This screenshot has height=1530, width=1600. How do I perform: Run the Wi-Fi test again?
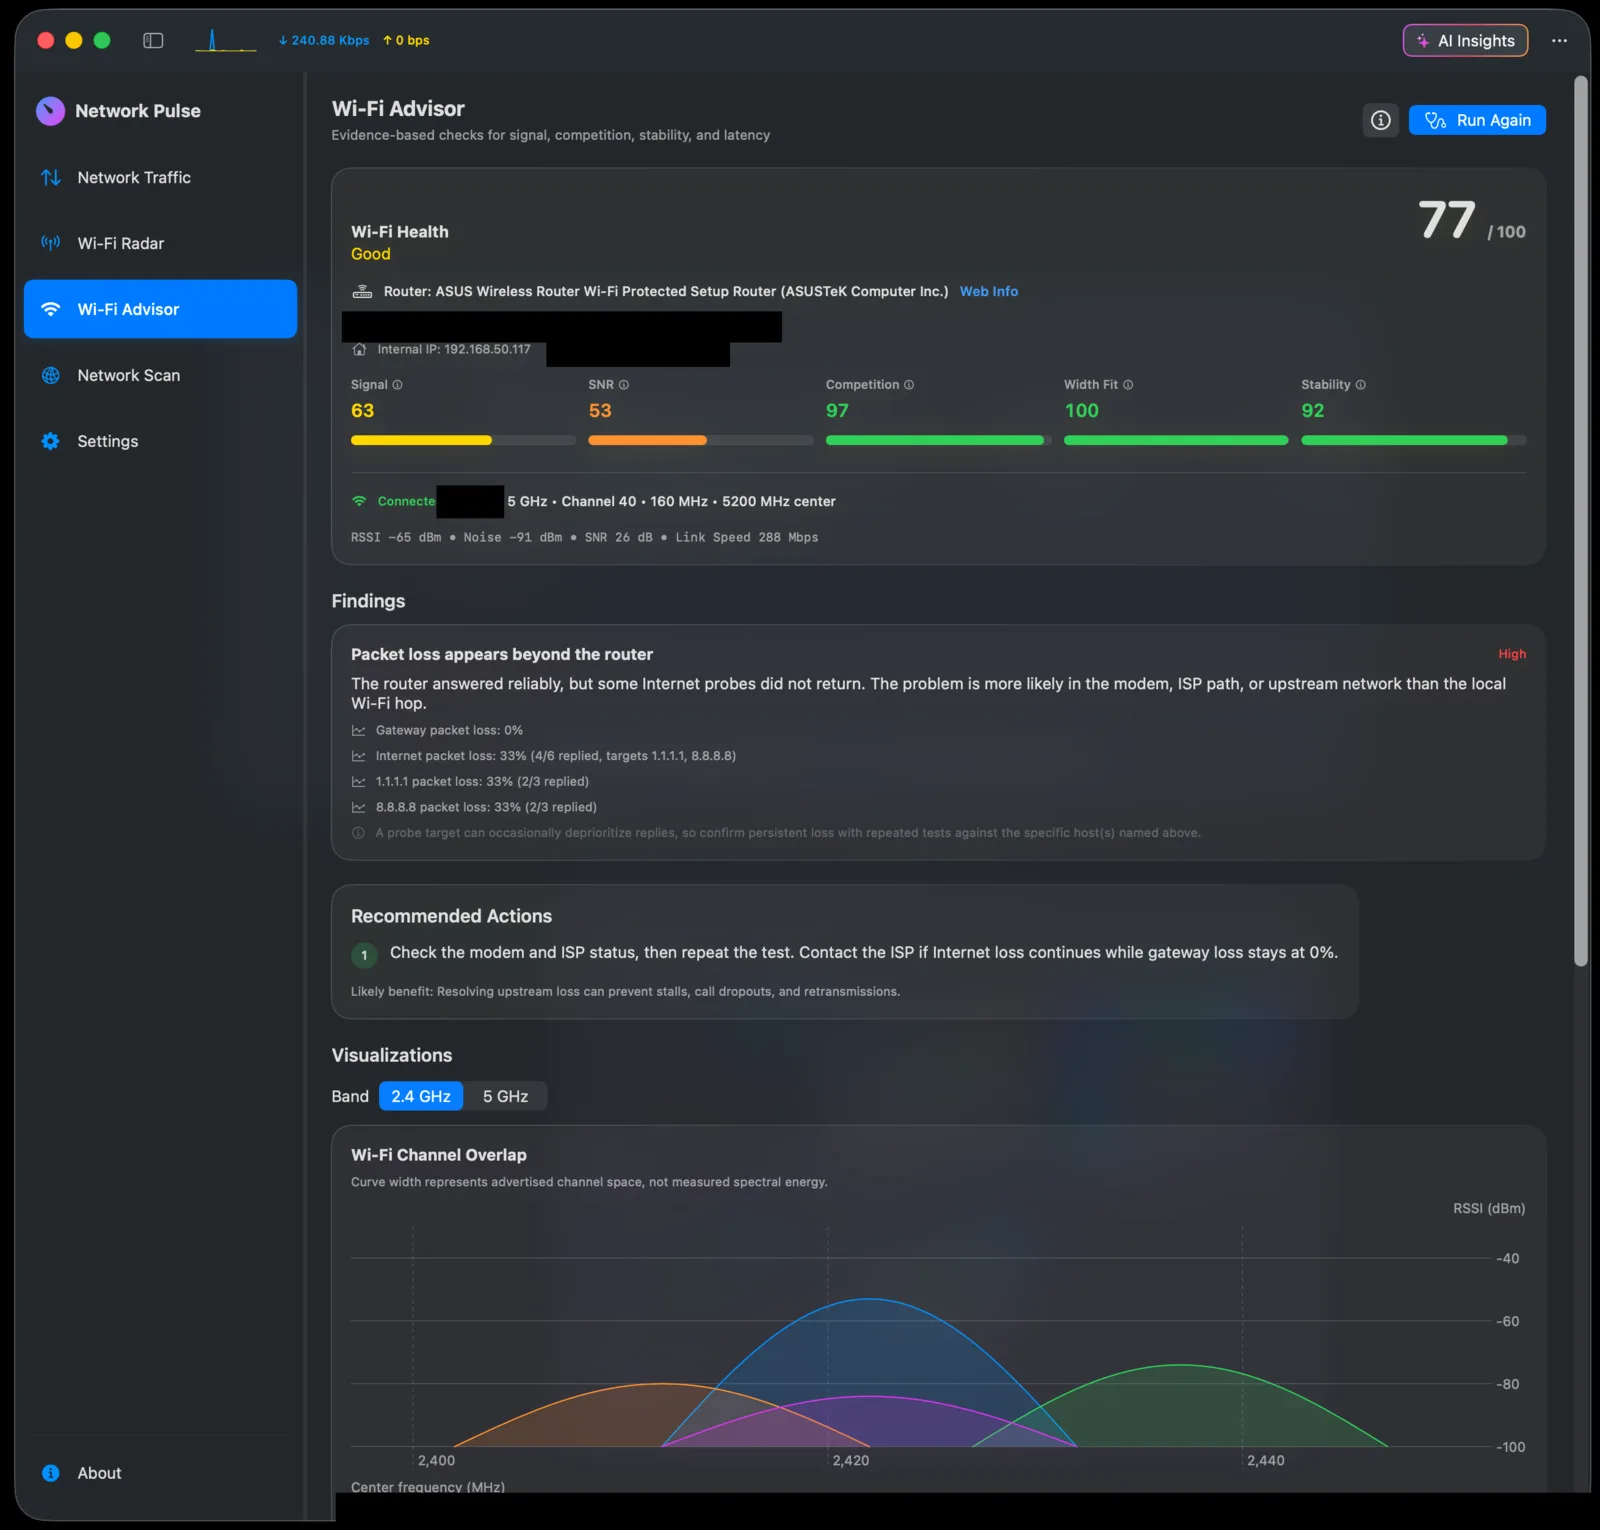click(1477, 120)
